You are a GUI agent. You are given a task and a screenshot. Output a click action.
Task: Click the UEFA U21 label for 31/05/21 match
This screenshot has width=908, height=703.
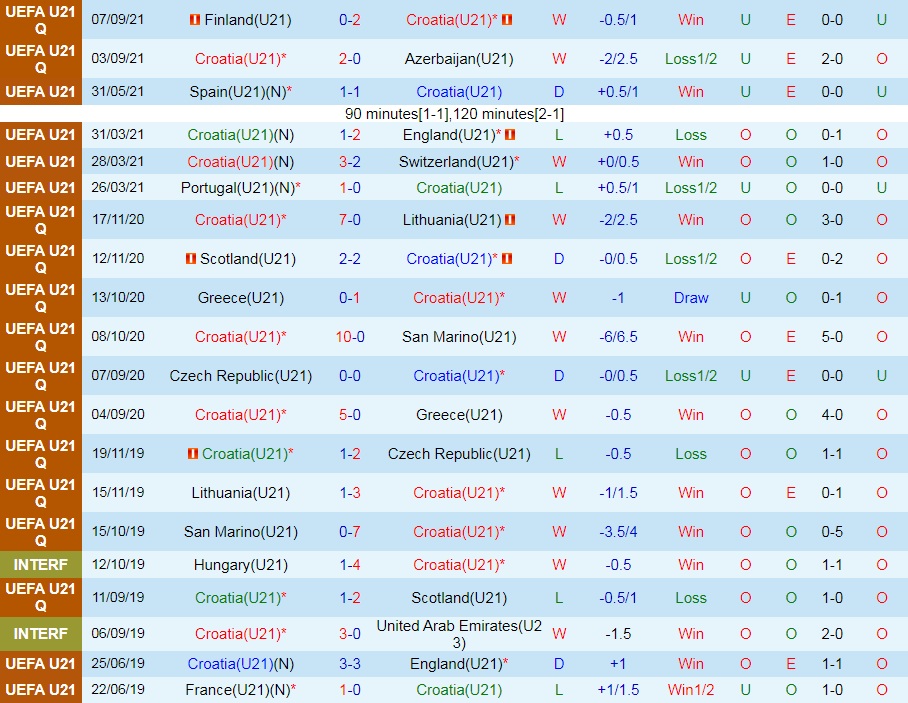41,92
